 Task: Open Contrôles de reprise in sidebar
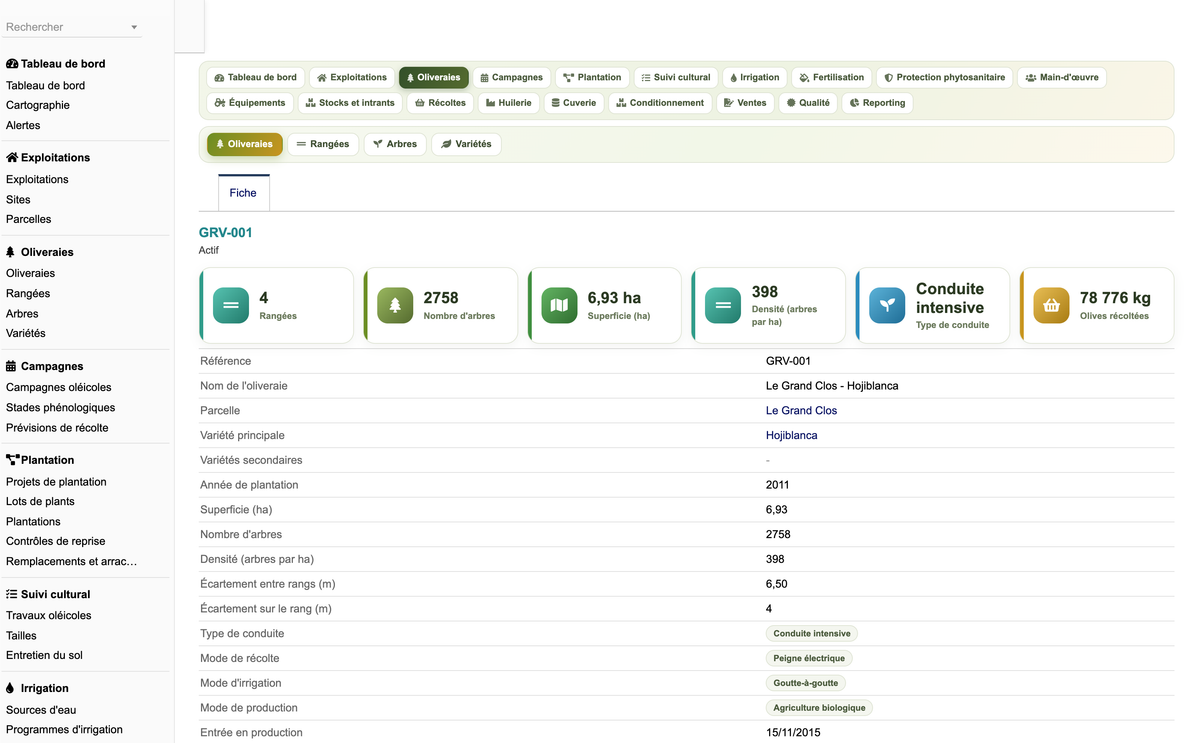tap(55, 542)
